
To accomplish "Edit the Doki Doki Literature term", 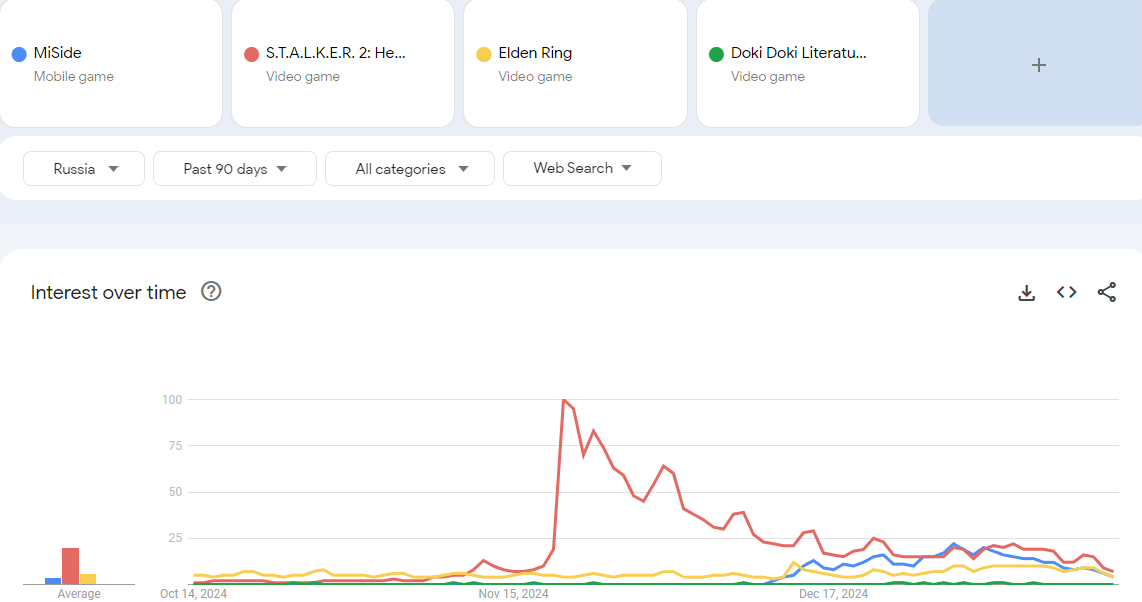I will [x=798, y=54].
